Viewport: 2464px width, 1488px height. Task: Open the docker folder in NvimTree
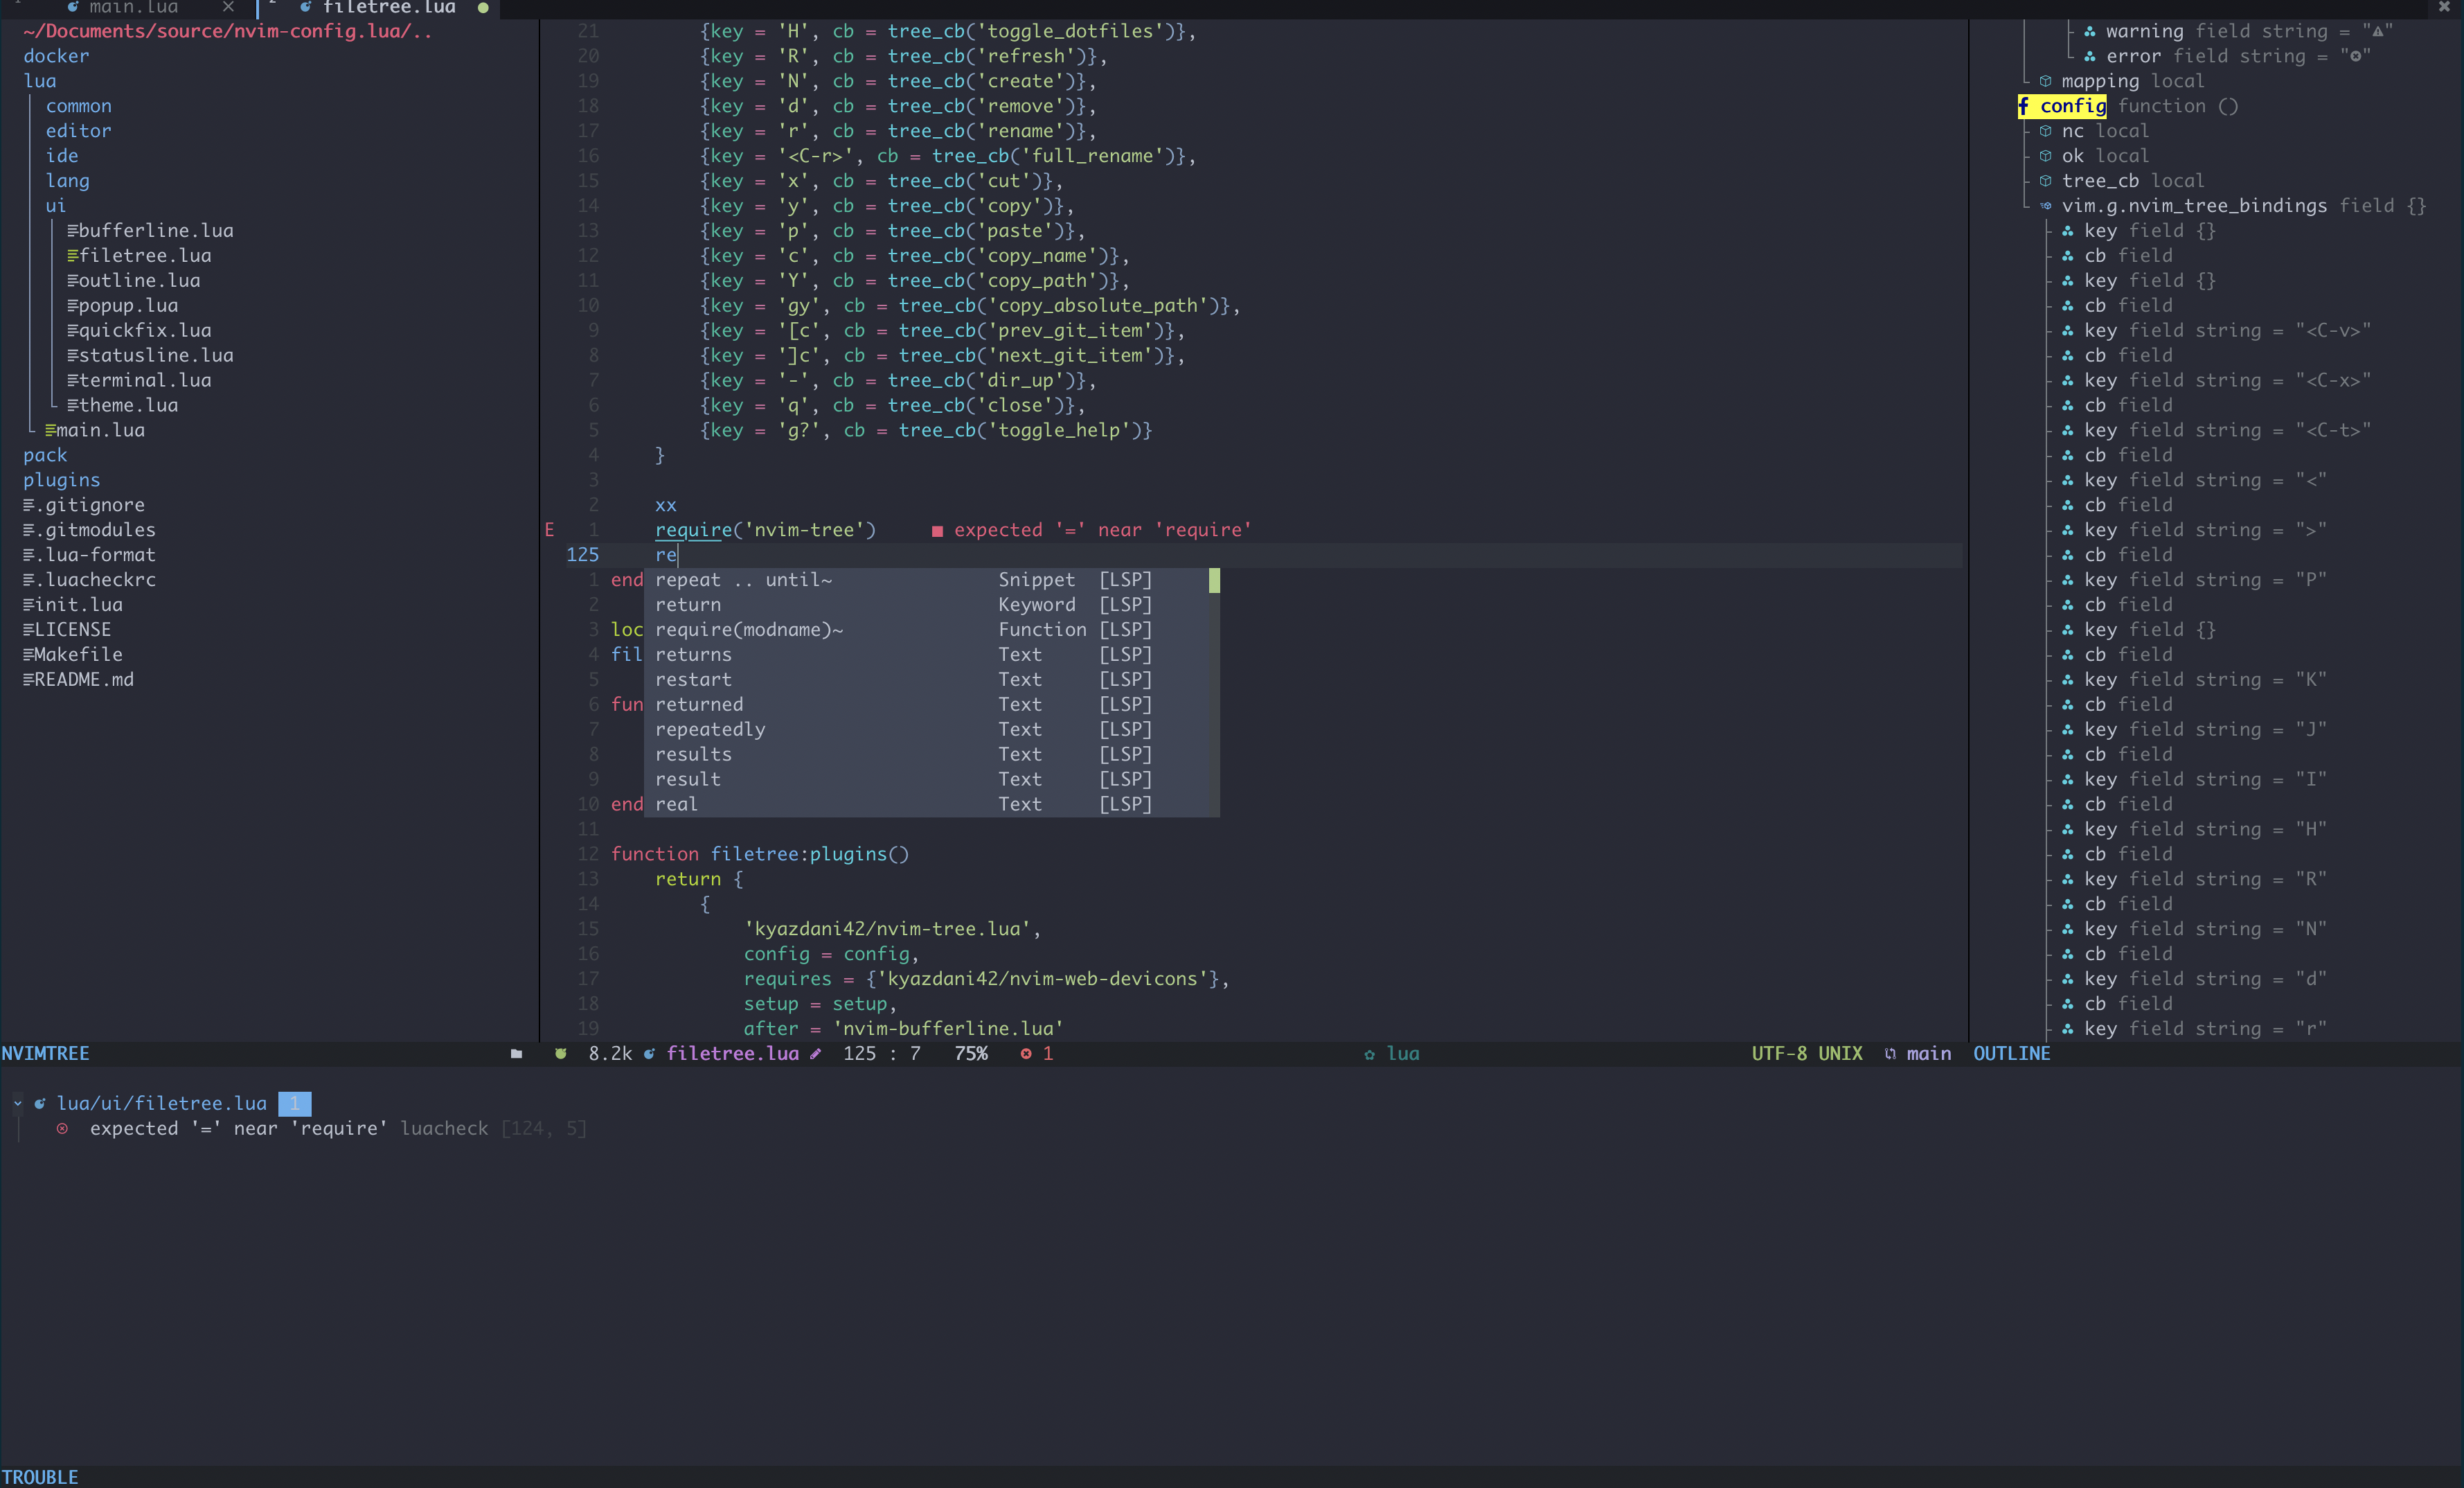pos(56,56)
